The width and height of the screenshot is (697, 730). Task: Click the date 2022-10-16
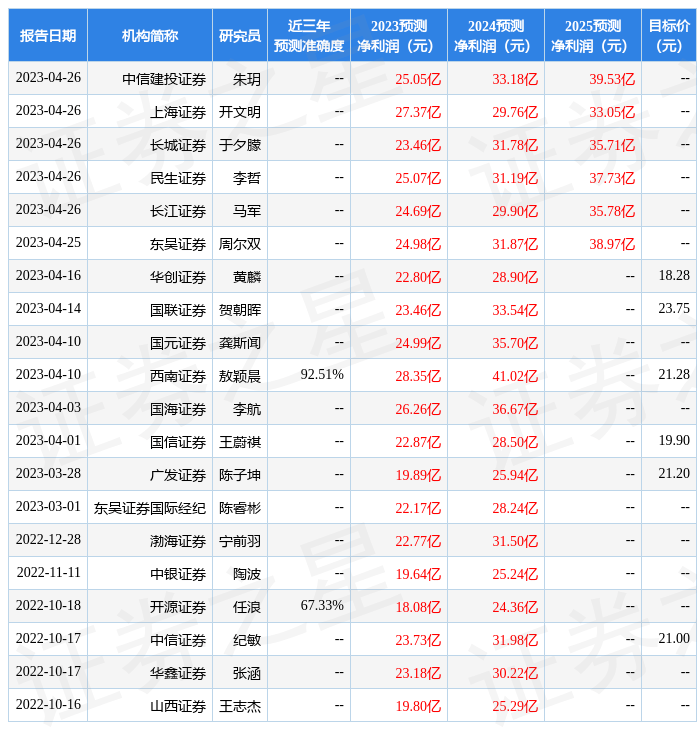(x=48, y=705)
